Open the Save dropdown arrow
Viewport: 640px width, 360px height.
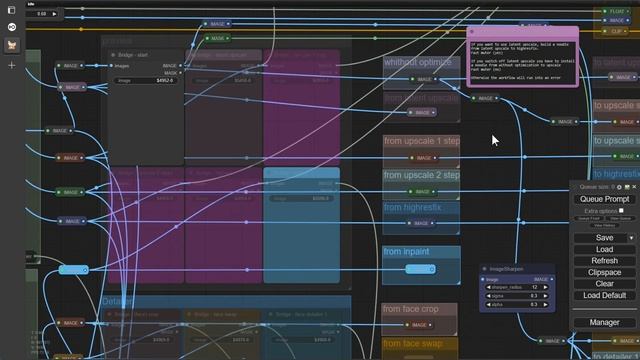(631, 238)
